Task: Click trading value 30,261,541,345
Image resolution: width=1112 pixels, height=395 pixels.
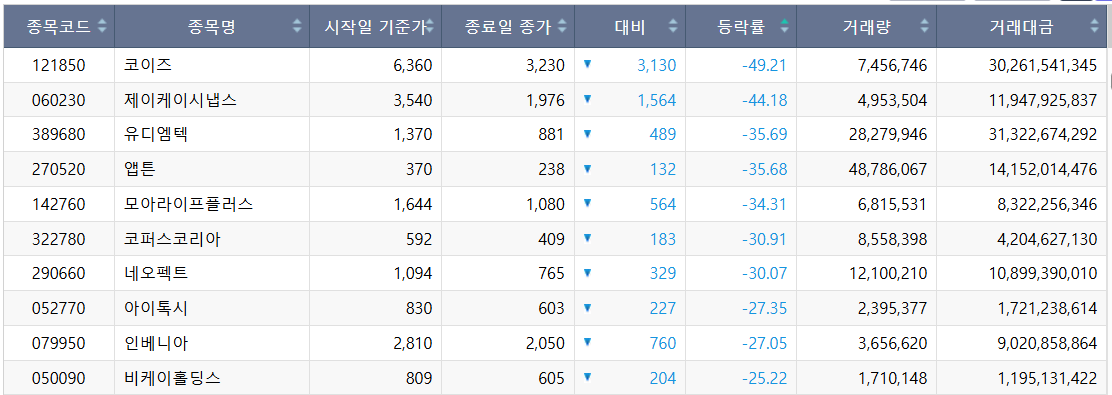Action: [x=1042, y=65]
